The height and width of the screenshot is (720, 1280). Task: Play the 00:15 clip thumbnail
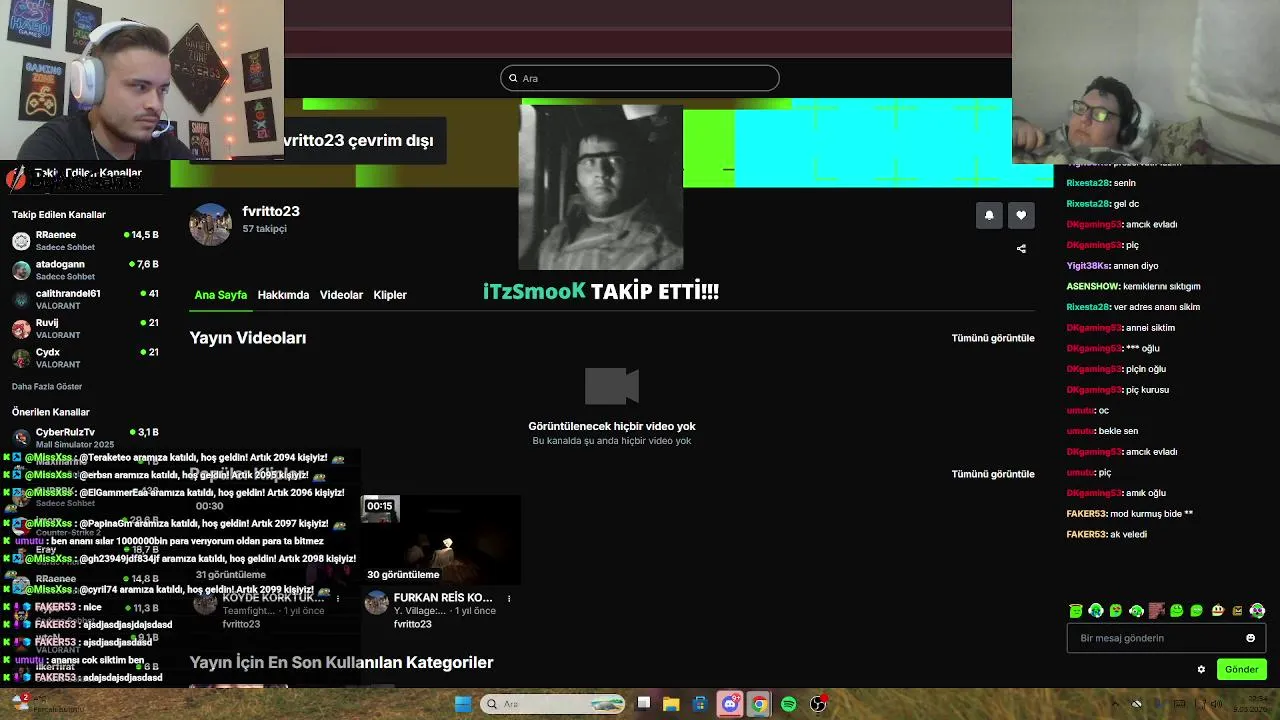point(441,540)
